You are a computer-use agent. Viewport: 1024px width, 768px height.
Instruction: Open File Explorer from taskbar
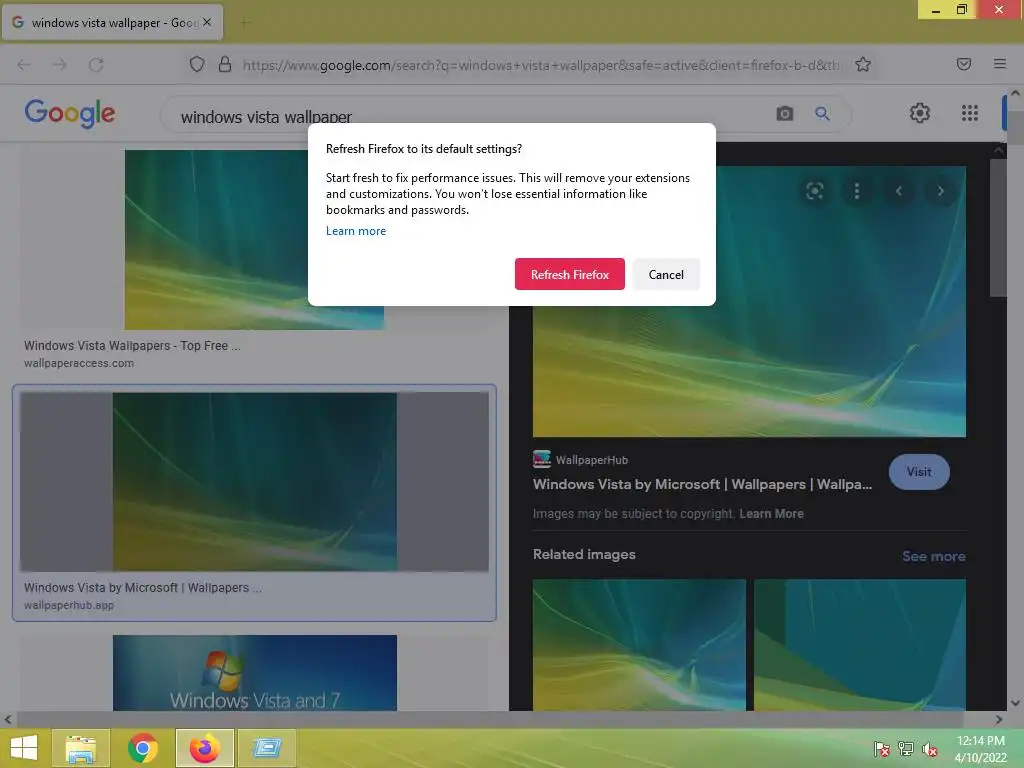(80, 748)
